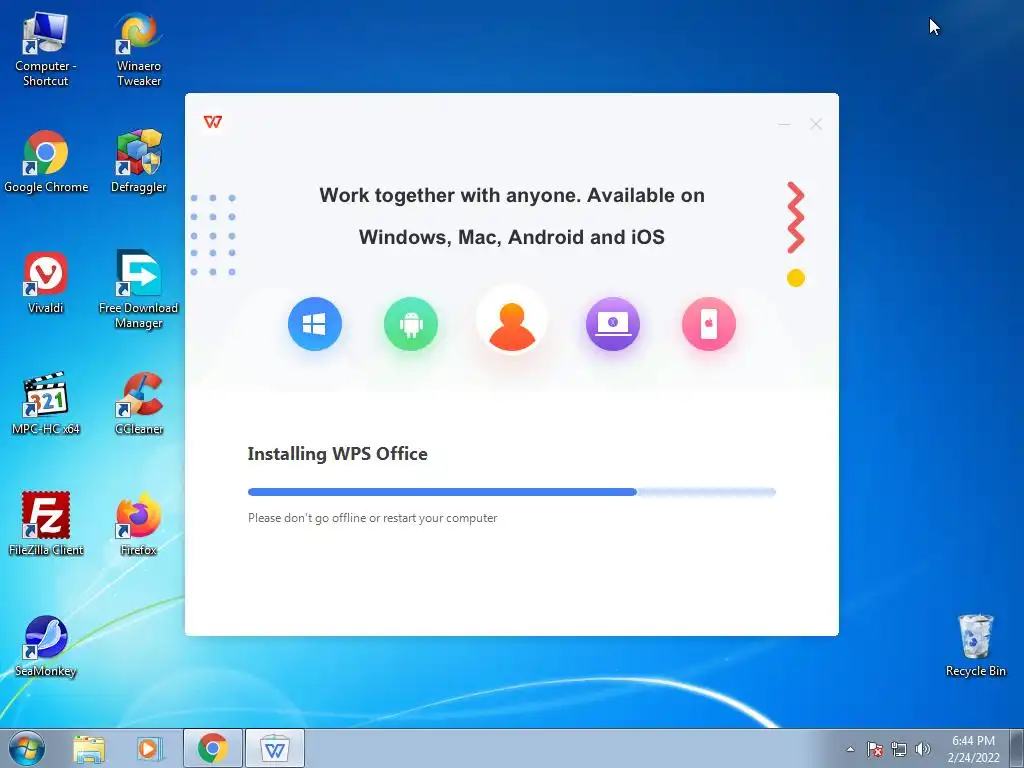Select MPC-HC x64 desktop shortcut
Viewport: 1024px width, 768px height.
[46, 403]
